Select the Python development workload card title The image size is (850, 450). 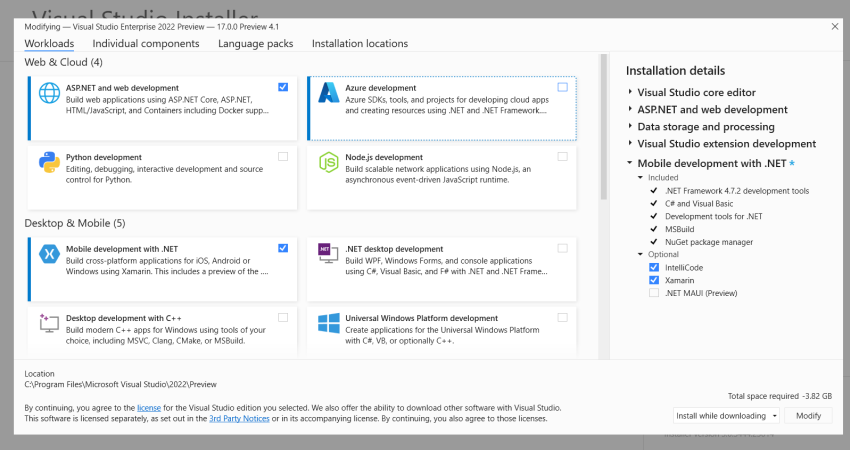click(104, 157)
